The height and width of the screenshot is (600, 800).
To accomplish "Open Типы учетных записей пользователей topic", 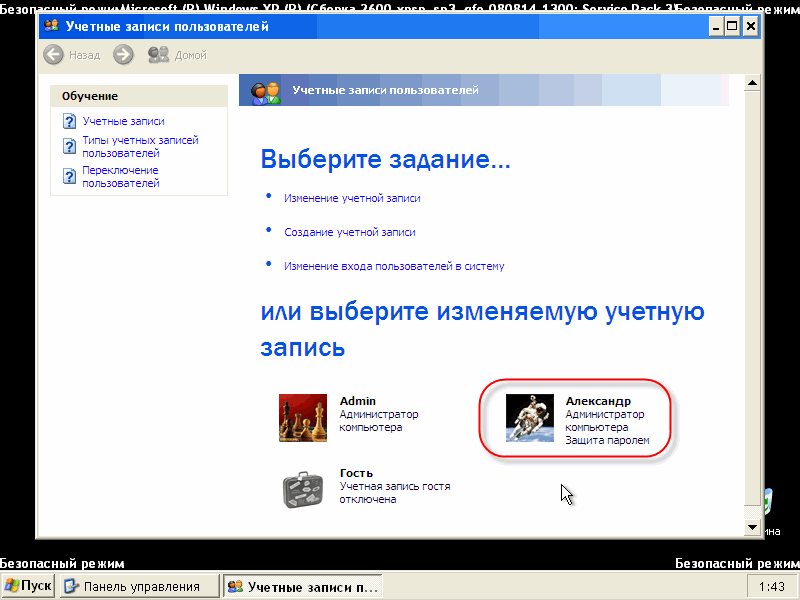I will tap(140, 146).
